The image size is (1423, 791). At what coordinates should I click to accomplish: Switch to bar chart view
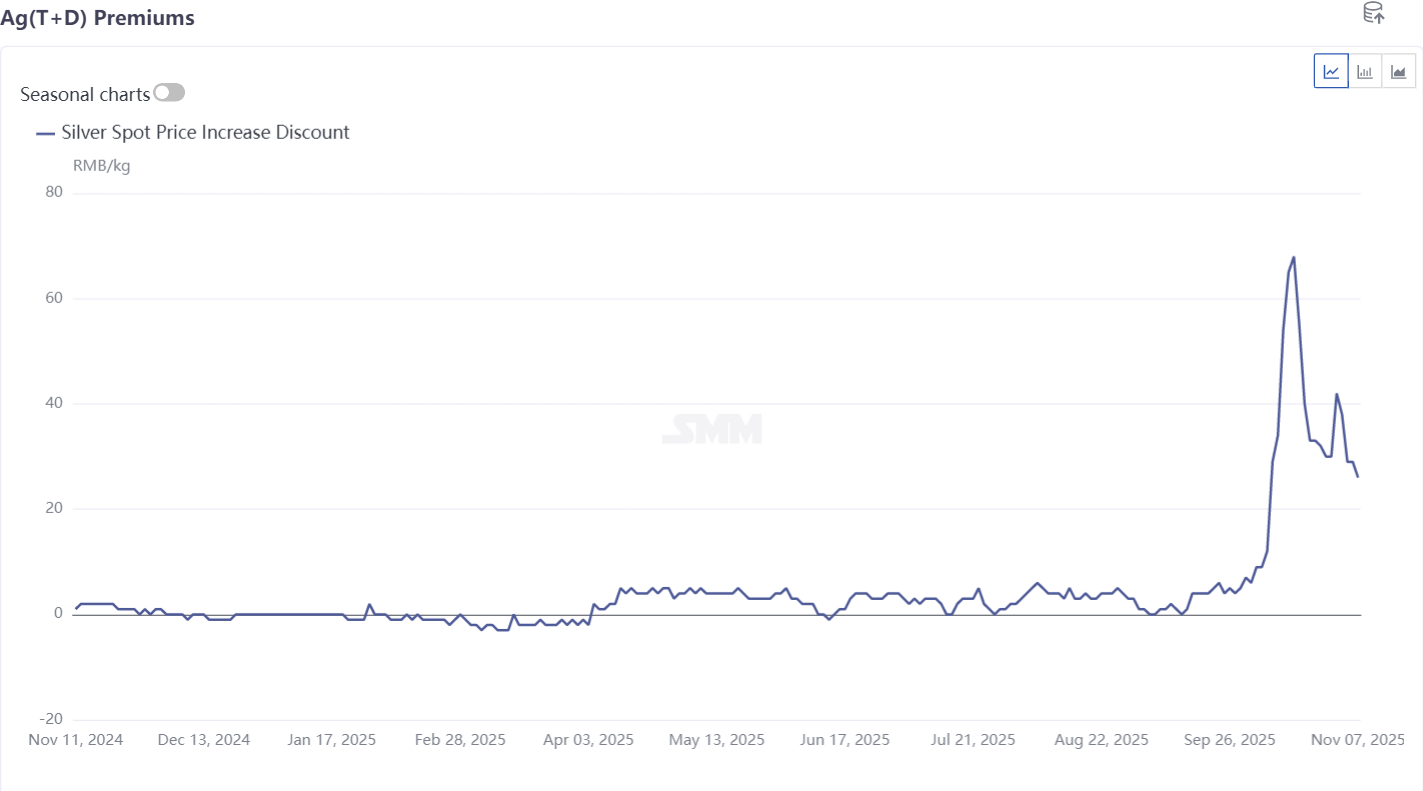[1365, 71]
